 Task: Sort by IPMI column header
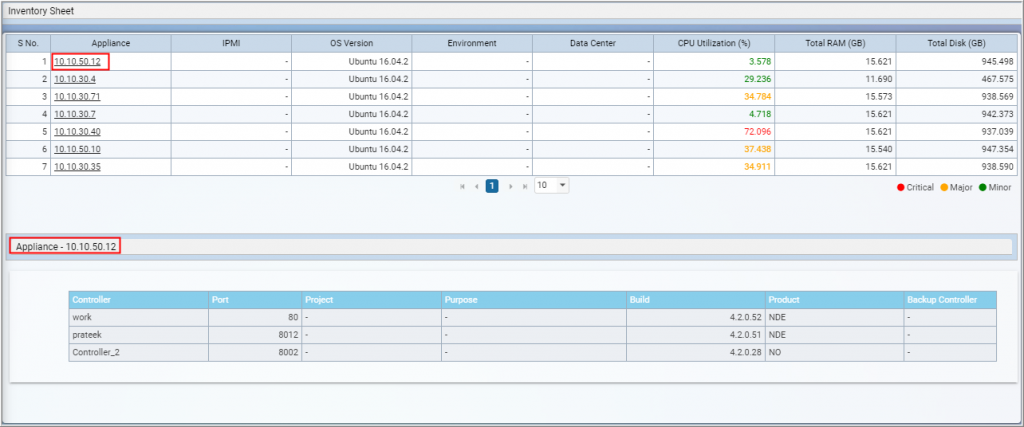[x=231, y=44]
